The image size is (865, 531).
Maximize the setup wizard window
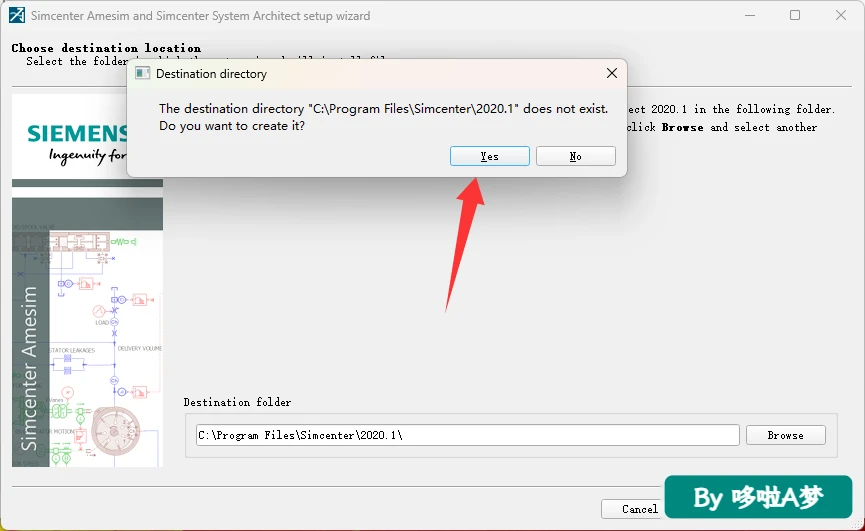click(x=795, y=15)
